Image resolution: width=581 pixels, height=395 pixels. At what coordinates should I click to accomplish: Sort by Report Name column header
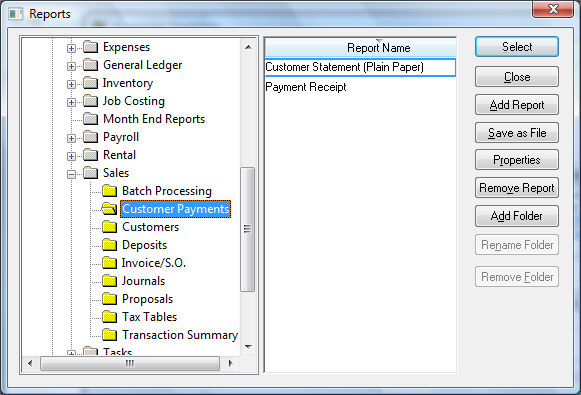click(360, 47)
